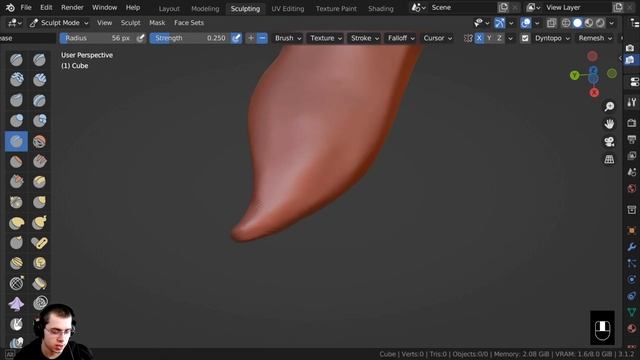Pick the Slide Relax brush

(16, 284)
